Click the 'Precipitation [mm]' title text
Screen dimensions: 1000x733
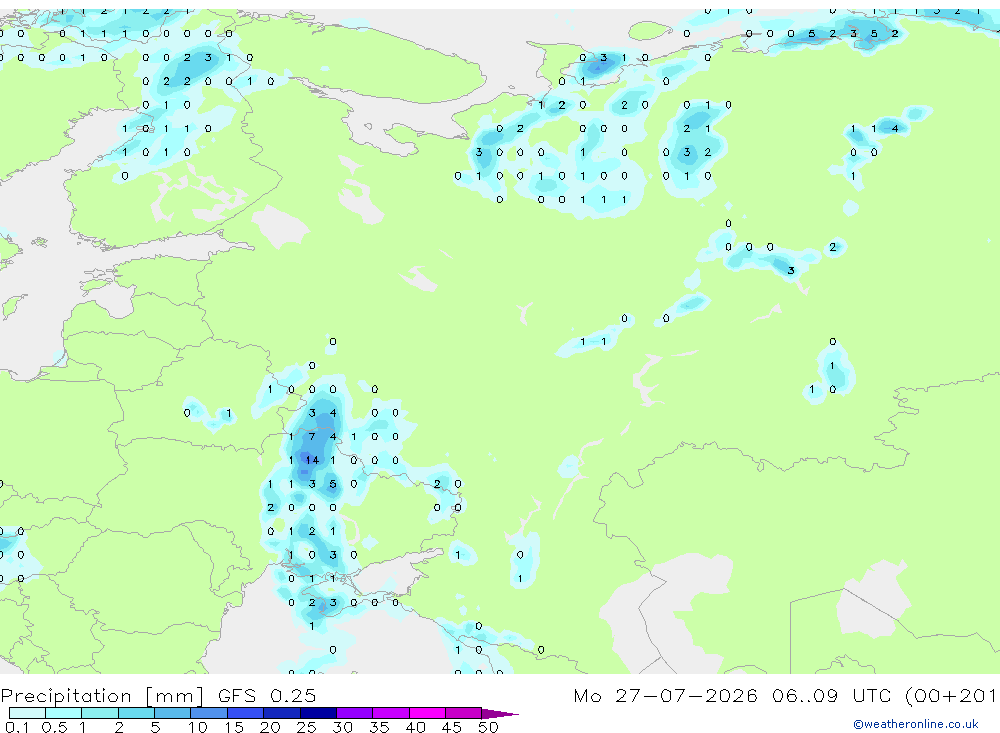coord(102,696)
